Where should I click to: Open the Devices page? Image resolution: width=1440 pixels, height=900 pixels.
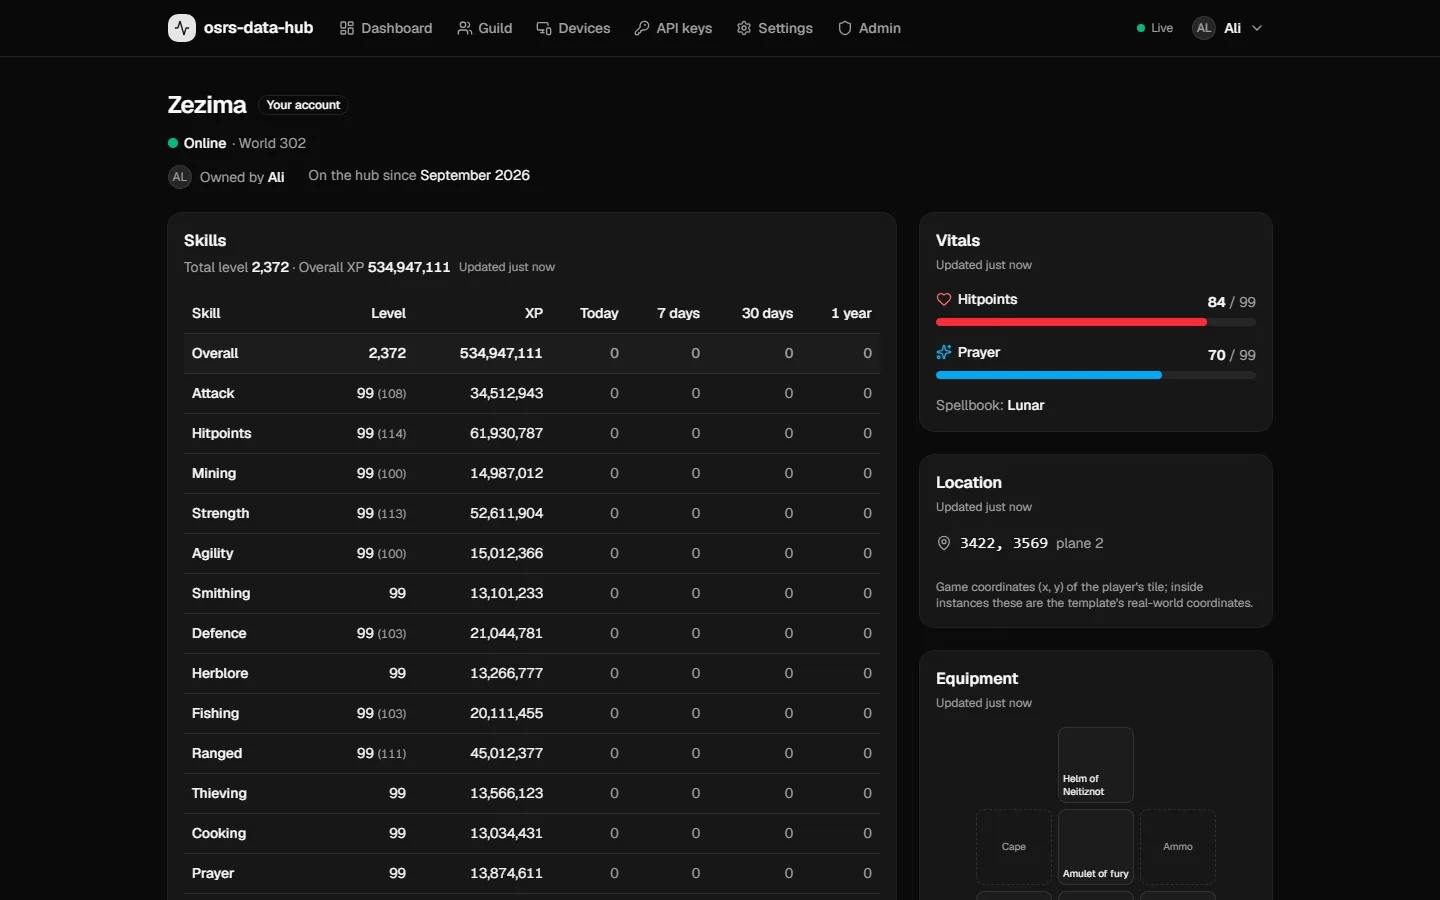[x=573, y=28]
